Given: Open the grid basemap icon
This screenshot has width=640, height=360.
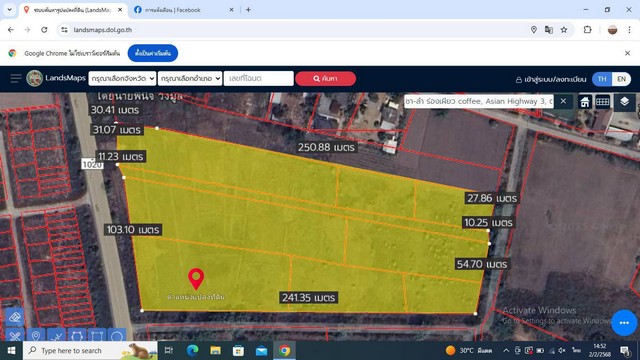Looking at the screenshot, I should [602, 102].
